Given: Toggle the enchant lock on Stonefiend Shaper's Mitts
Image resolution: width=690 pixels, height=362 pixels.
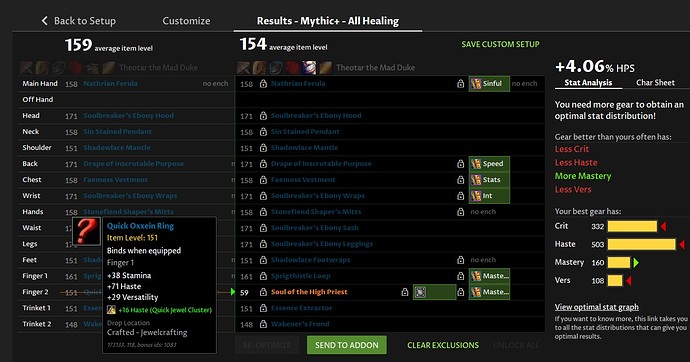Looking at the screenshot, I should [460, 212].
